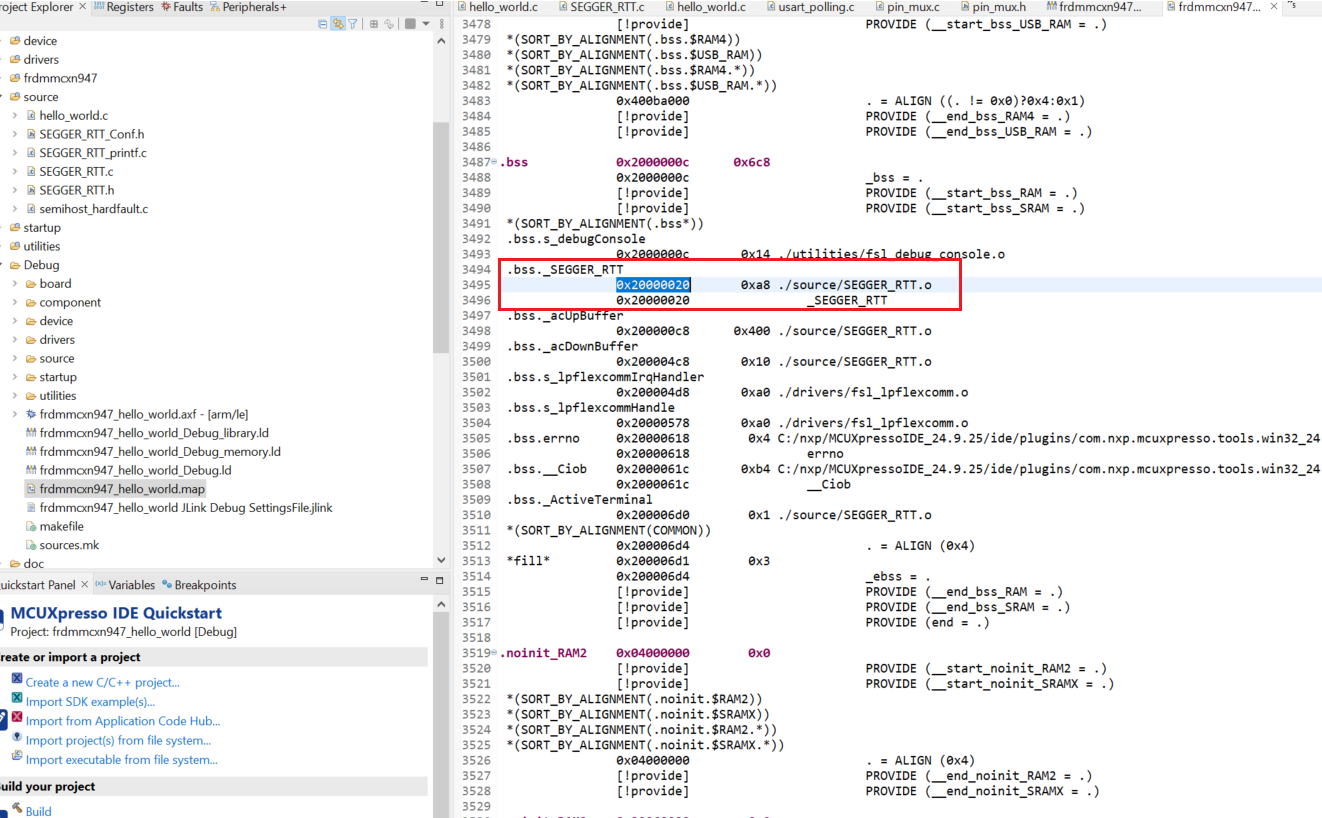Click Import executable from file system link
This screenshot has width=1322, height=818.
tap(122, 760)
